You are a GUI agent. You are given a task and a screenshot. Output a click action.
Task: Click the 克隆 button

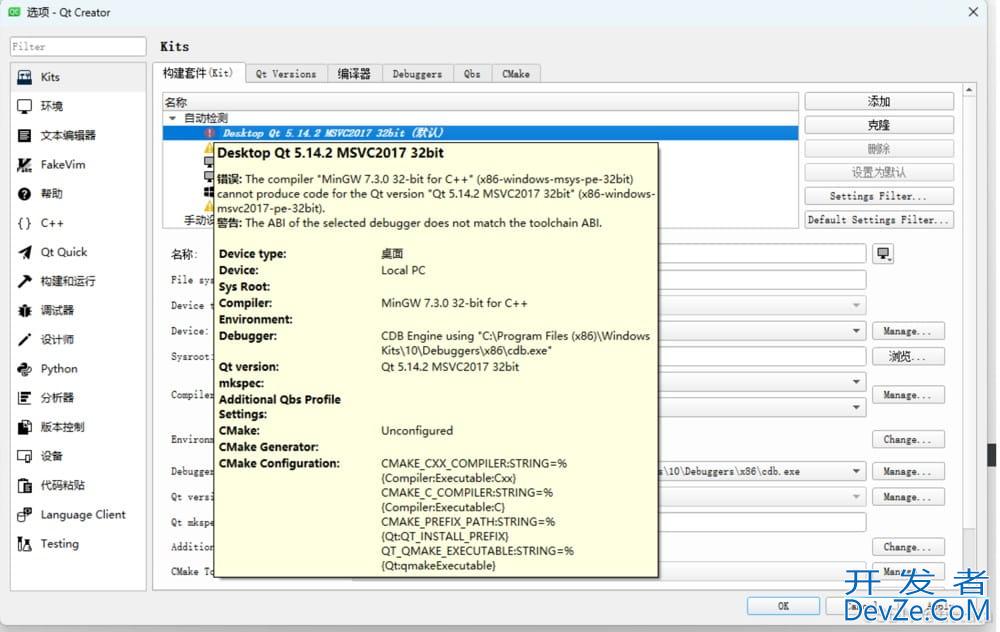(x=879, y=125)
